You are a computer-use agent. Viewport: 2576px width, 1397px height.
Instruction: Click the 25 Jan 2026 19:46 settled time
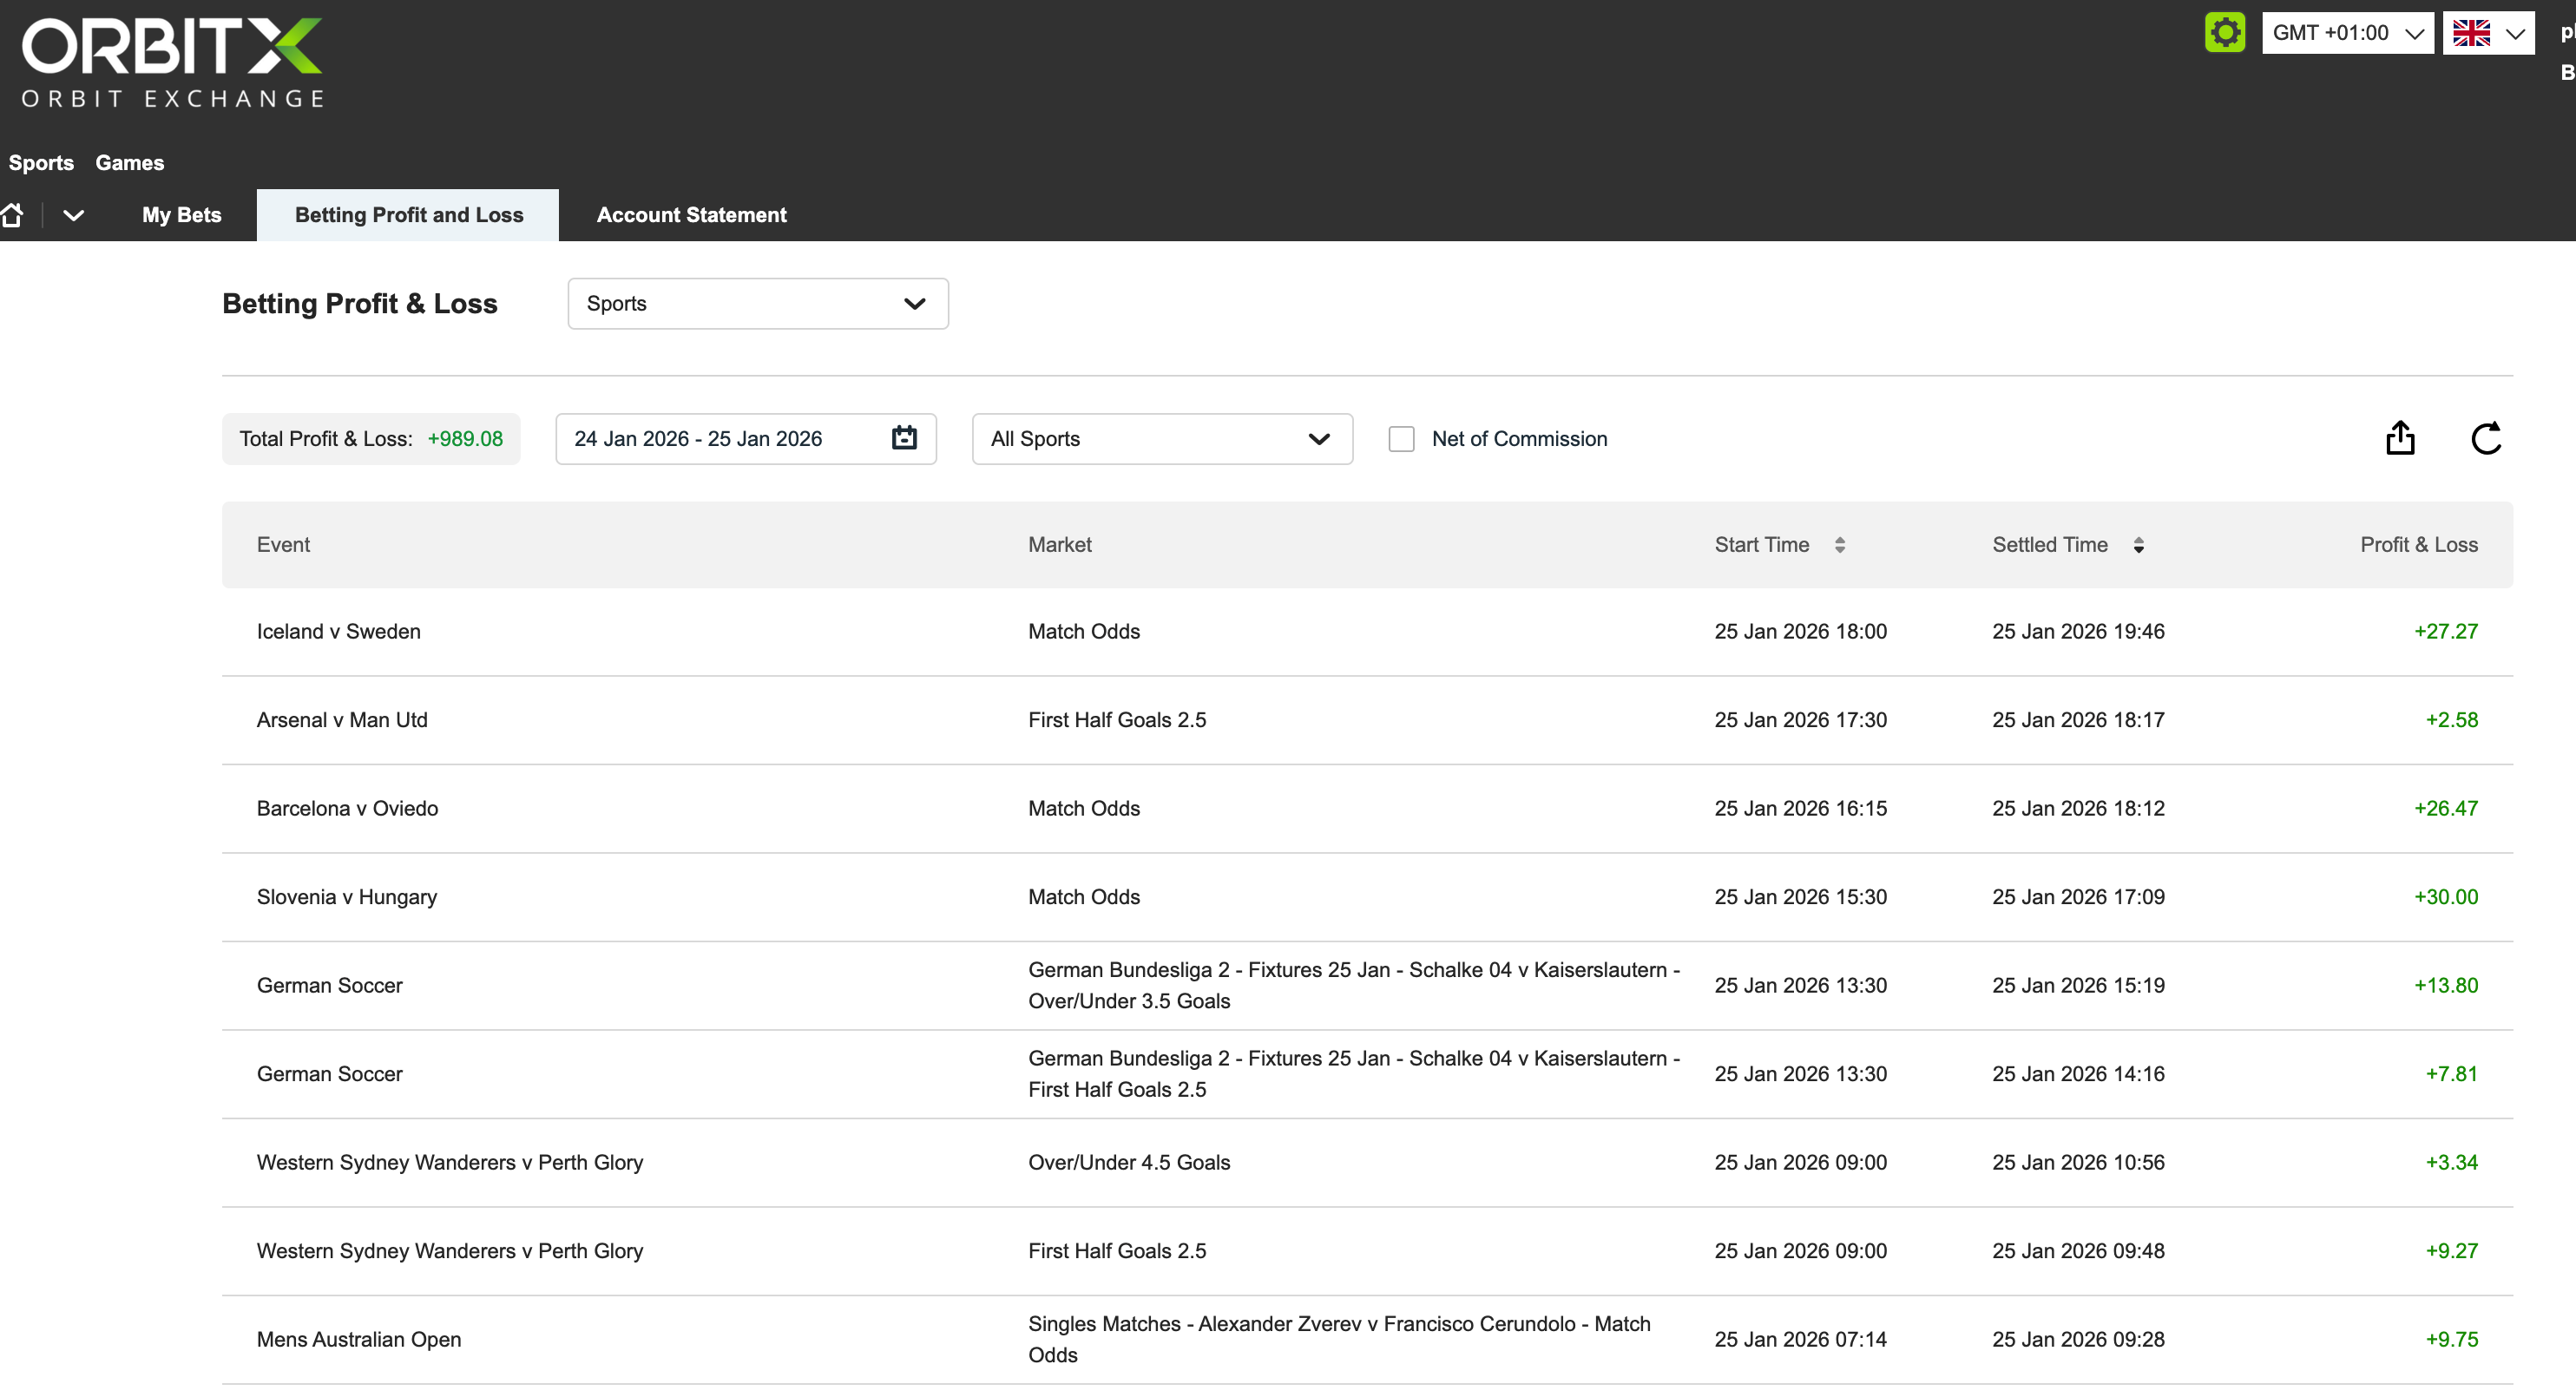pyautogui.click(x=2078, y=632)
